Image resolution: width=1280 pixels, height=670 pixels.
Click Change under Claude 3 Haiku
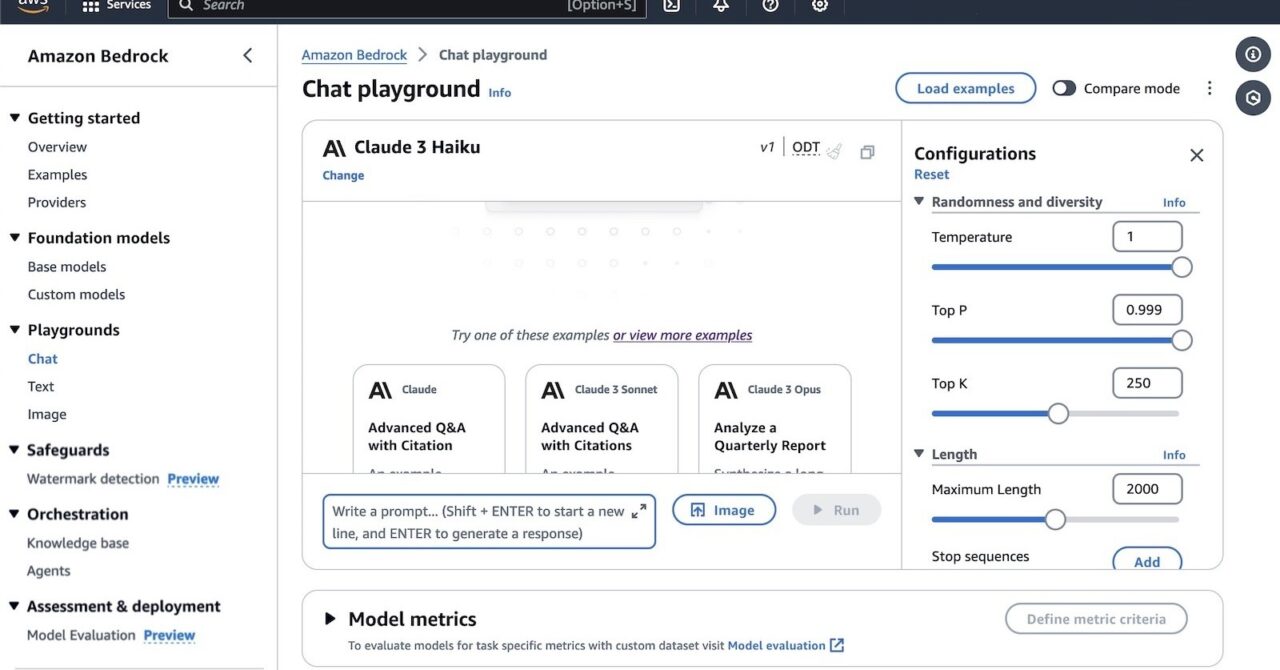[x=343, y=176]
